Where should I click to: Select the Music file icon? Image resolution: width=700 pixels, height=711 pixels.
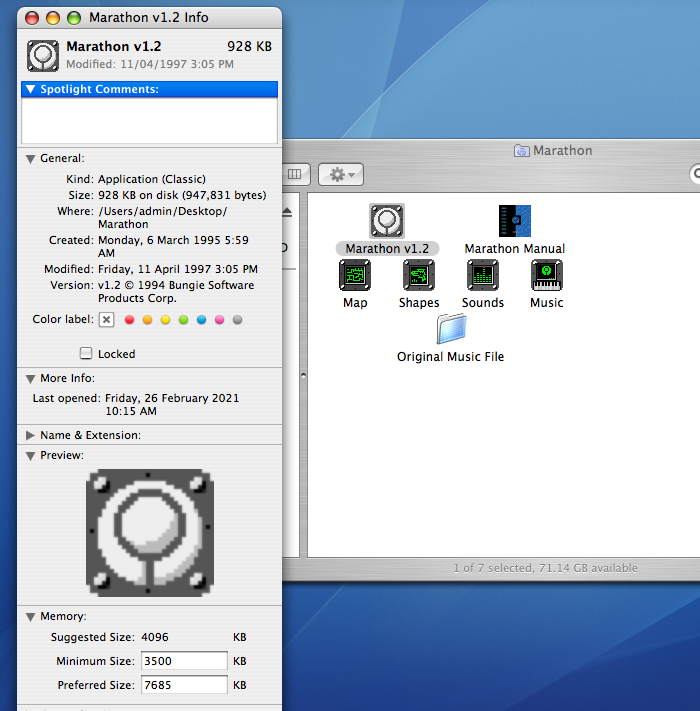click(x=547, y=275)
